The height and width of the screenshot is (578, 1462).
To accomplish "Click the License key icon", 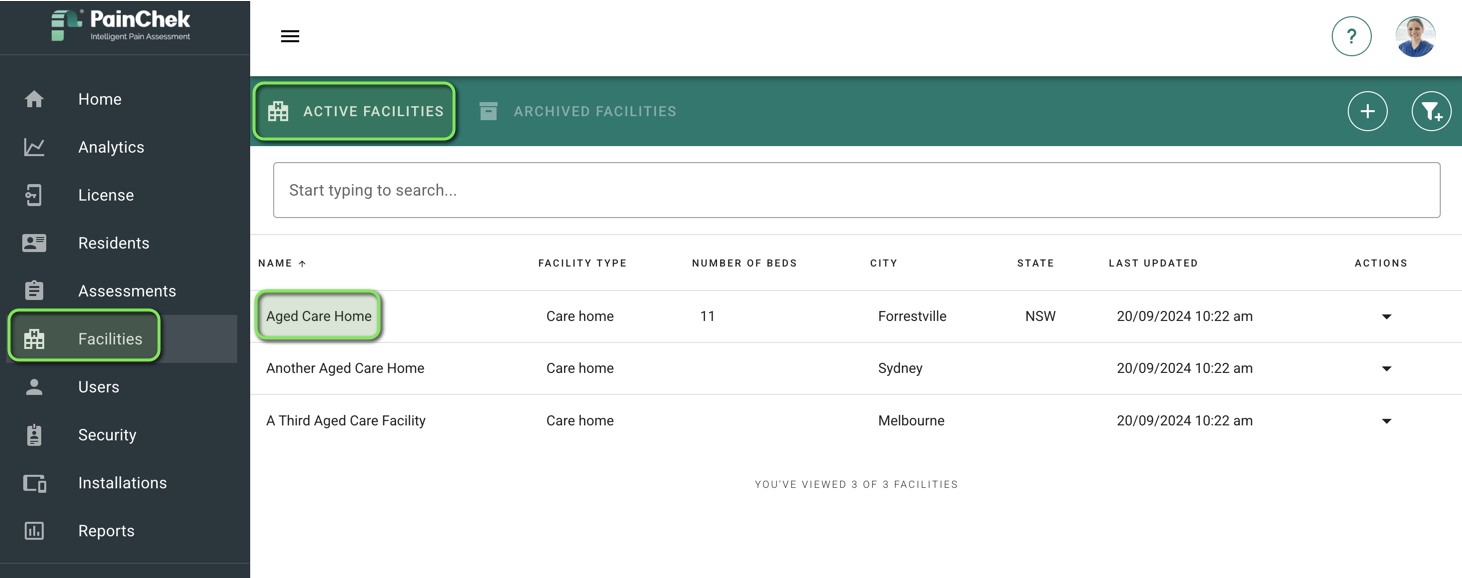I will 34,195.
